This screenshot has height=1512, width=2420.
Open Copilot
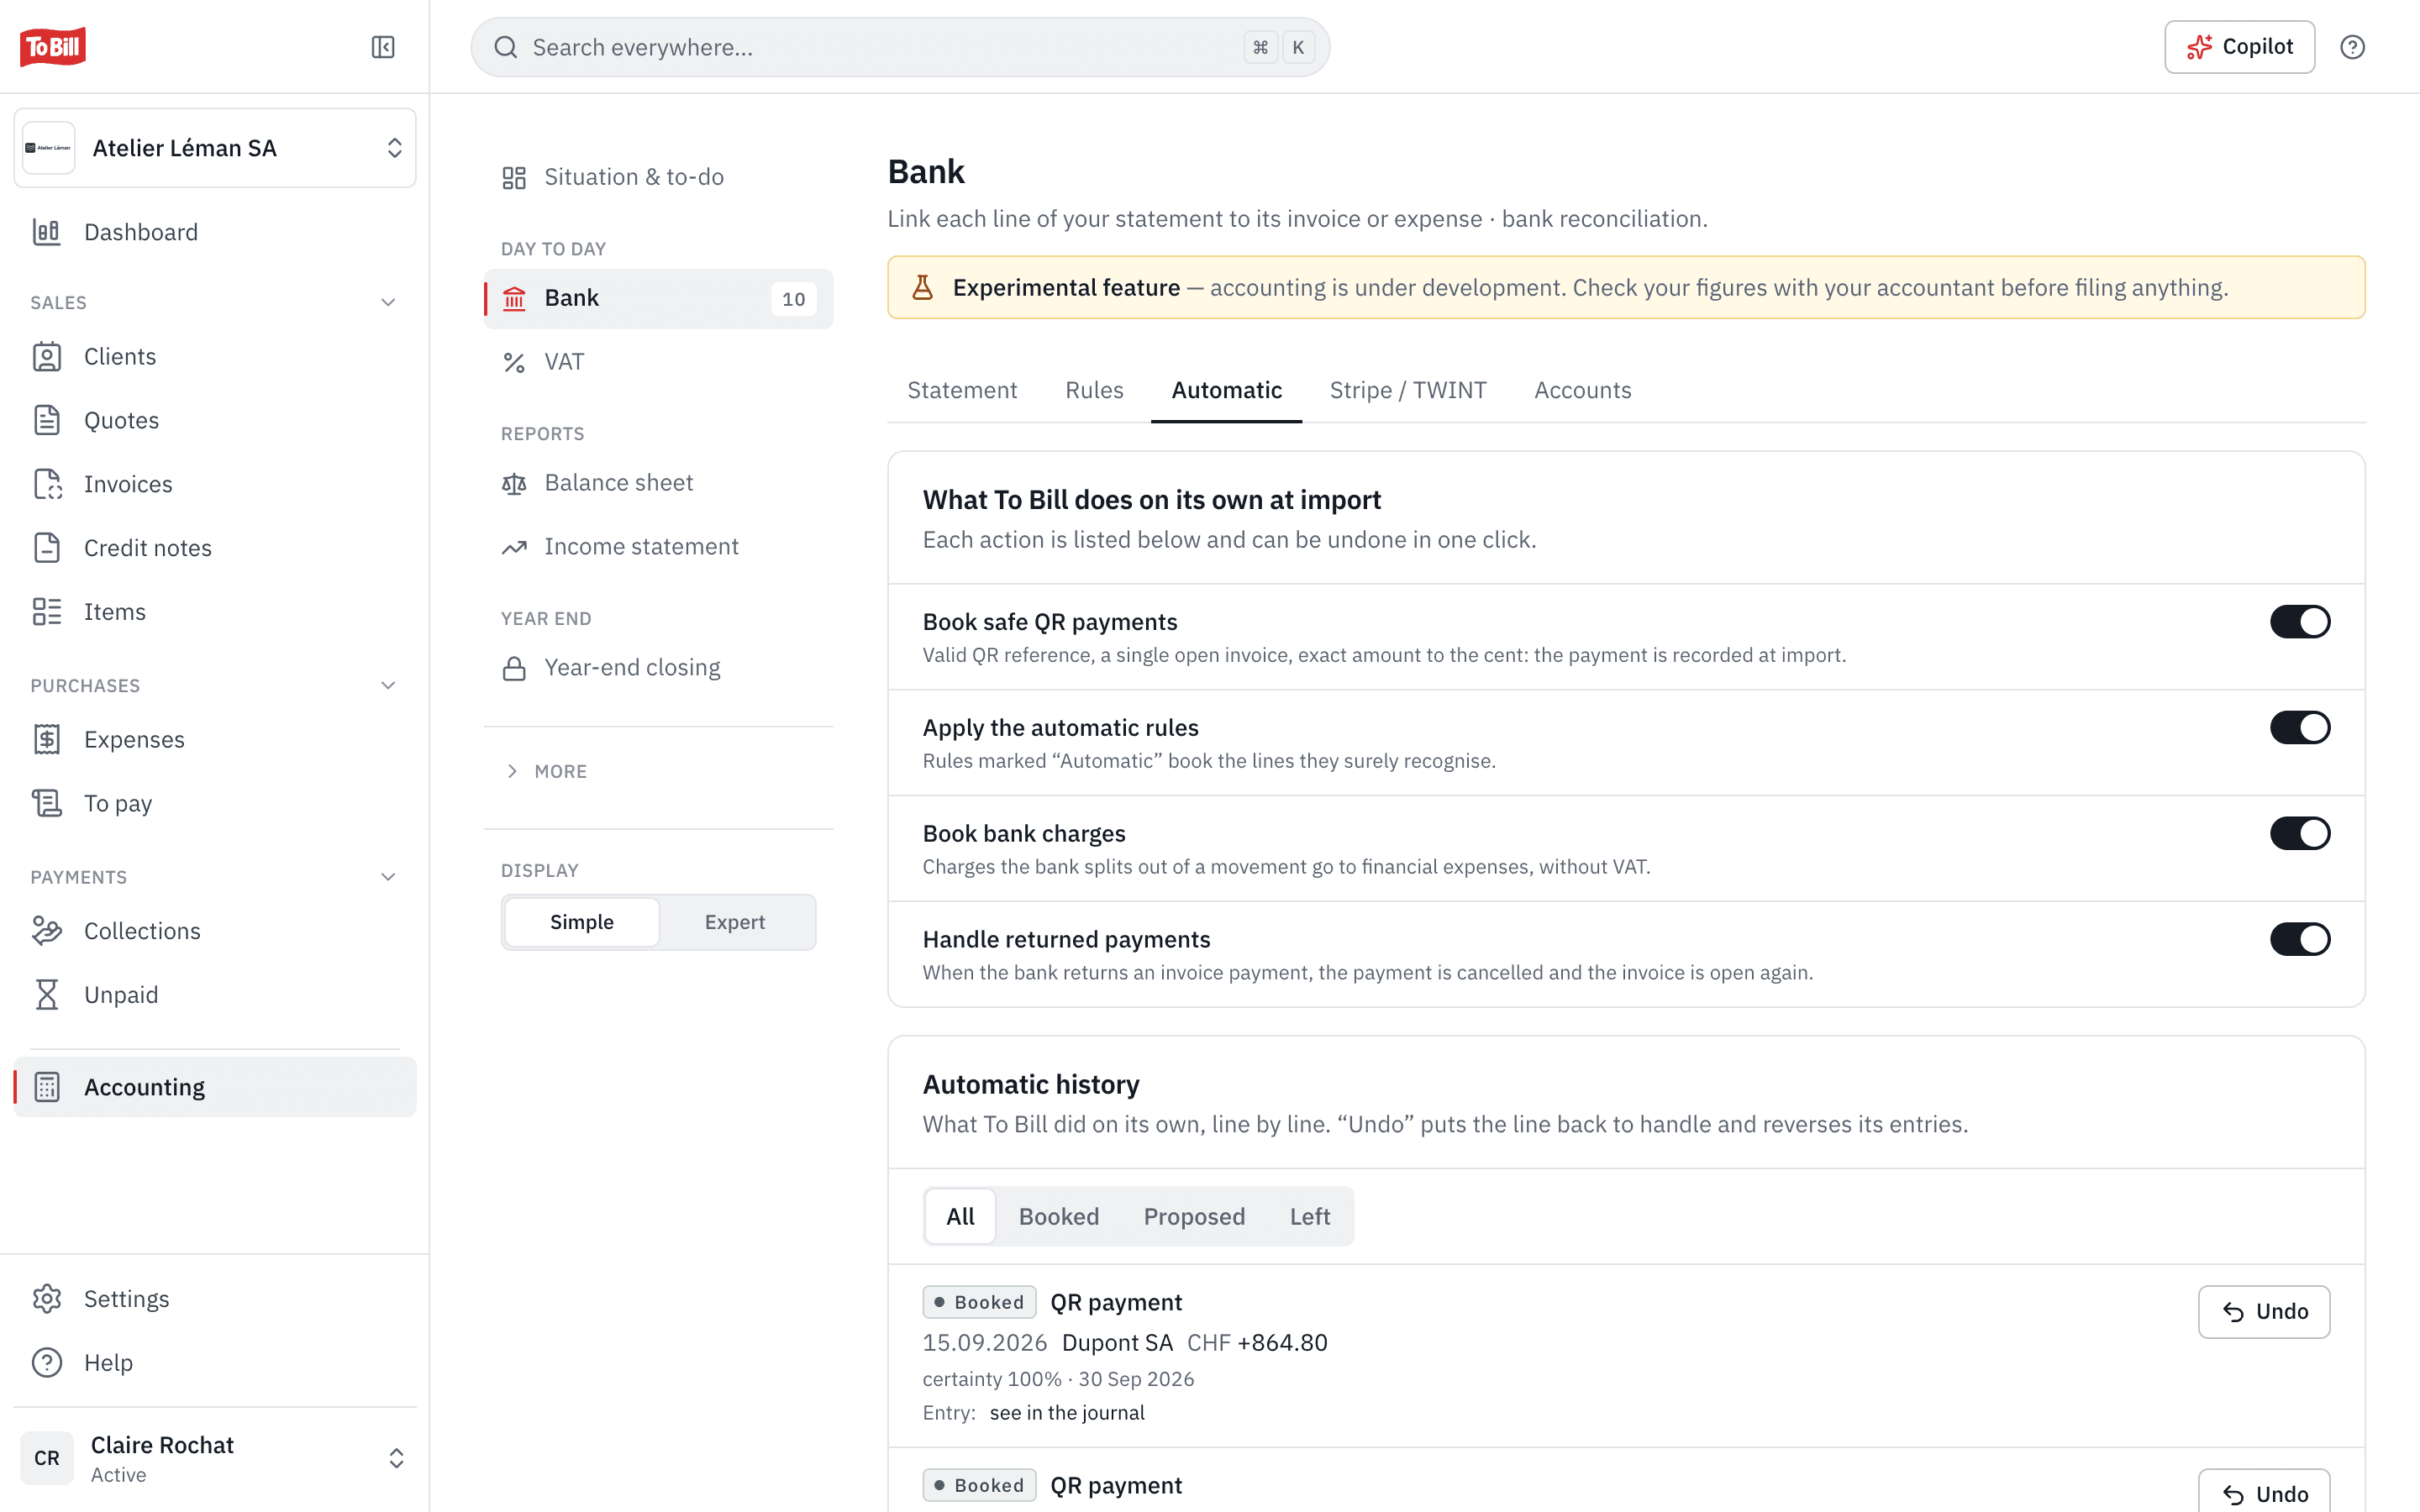pos(2239,47)
